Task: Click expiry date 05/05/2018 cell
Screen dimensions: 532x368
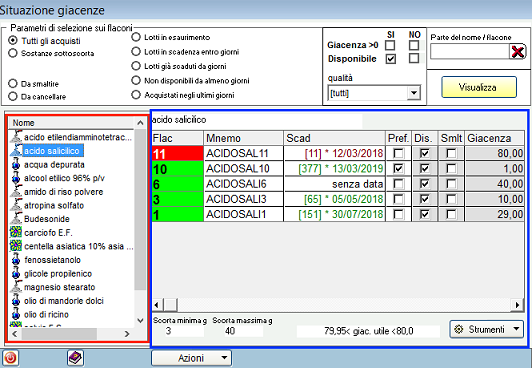Action: (x=335, y=199)
